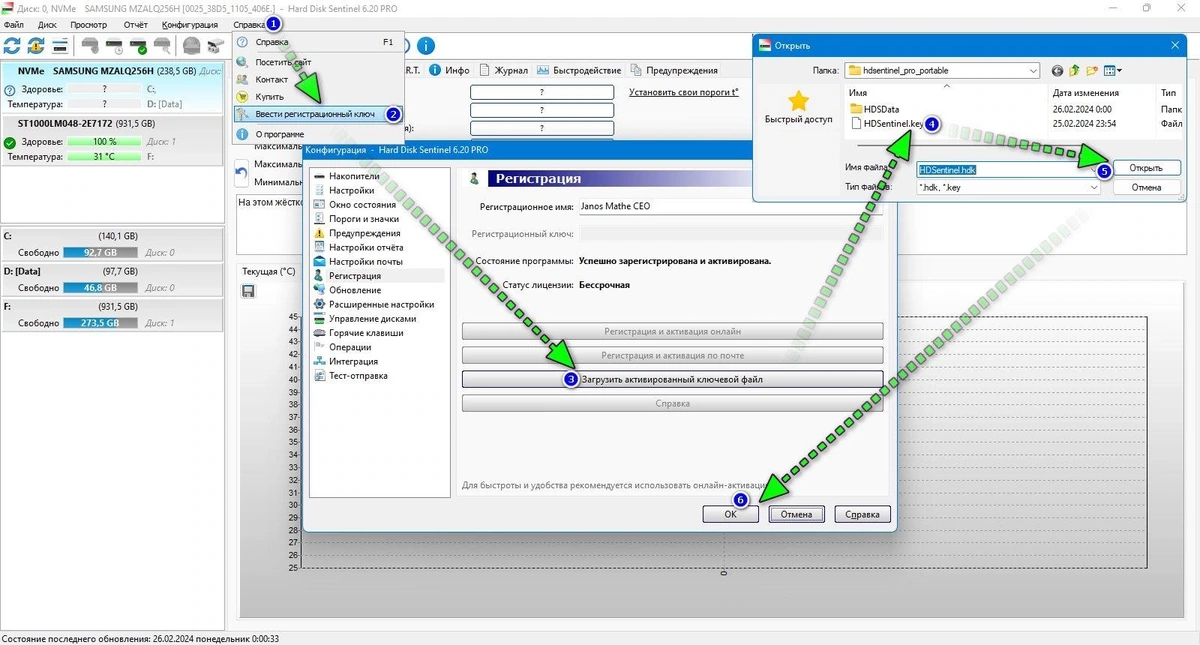Click the Refresh disk data toolbar icon
1200x645 pixels.
click(x=12, y=45)
